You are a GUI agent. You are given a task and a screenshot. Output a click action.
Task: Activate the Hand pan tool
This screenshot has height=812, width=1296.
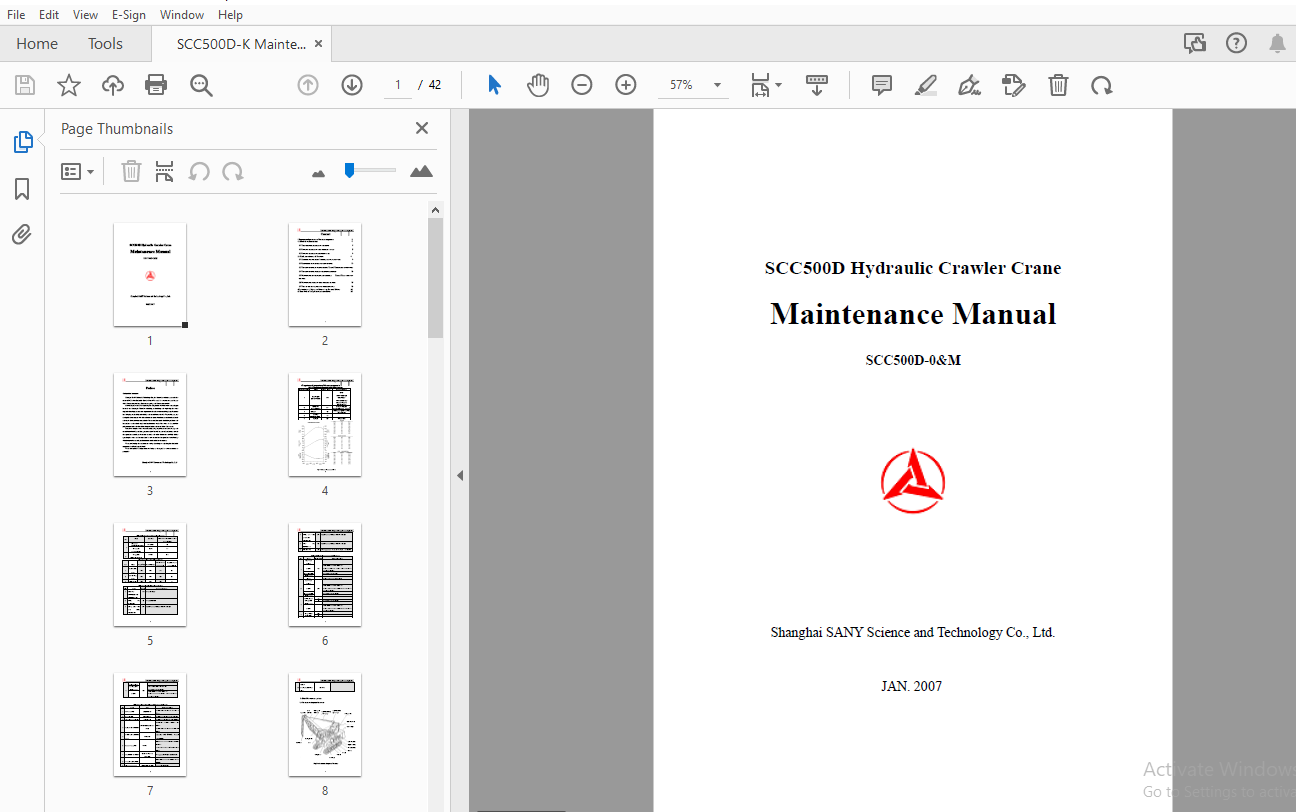tap(538, 85)
